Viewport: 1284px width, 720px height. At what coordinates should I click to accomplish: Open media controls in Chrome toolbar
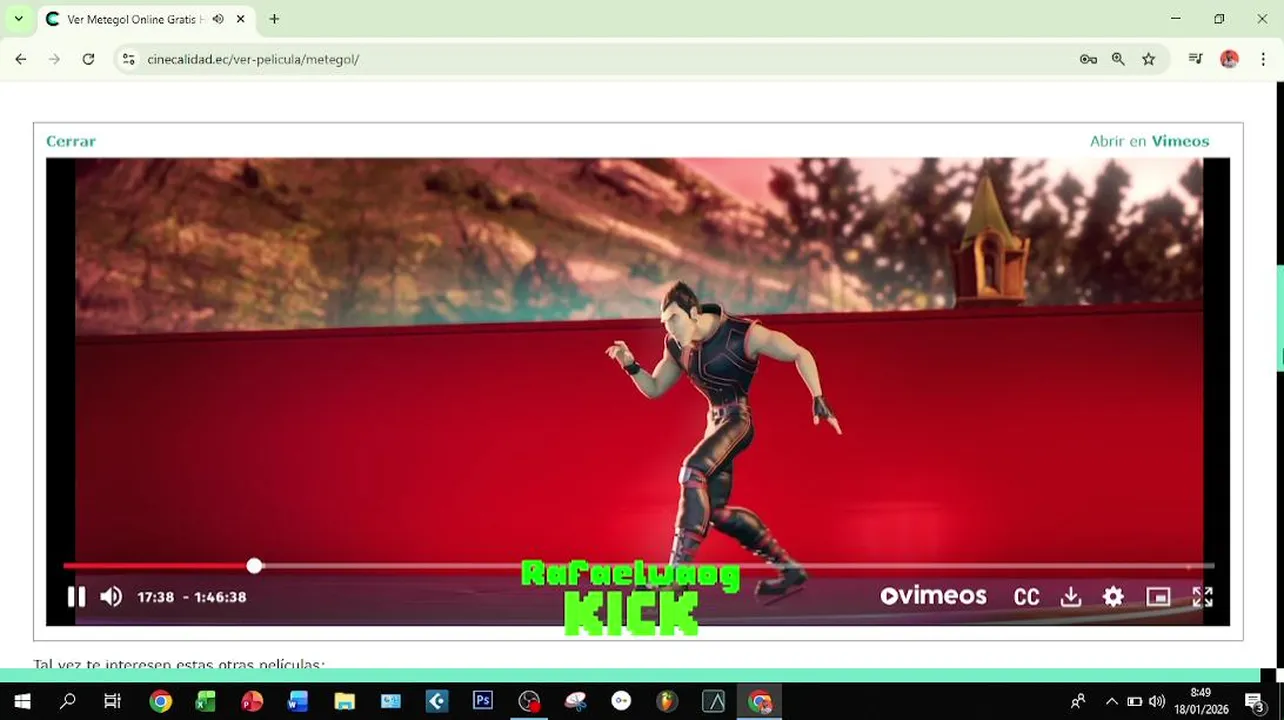tap(1195, 59)
